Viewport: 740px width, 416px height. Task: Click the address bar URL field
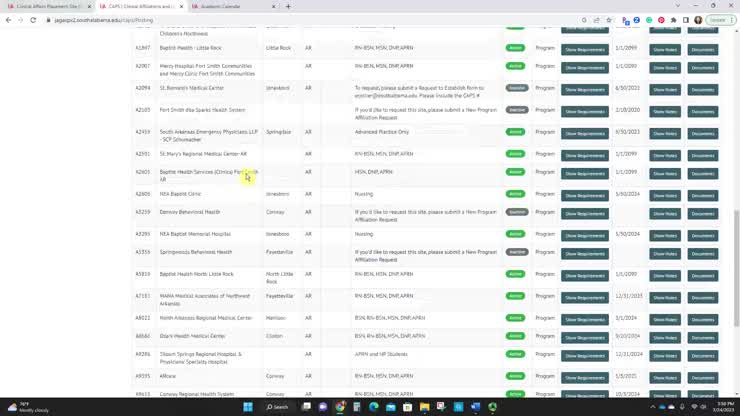pyautogui.click(x=311, y=20)
